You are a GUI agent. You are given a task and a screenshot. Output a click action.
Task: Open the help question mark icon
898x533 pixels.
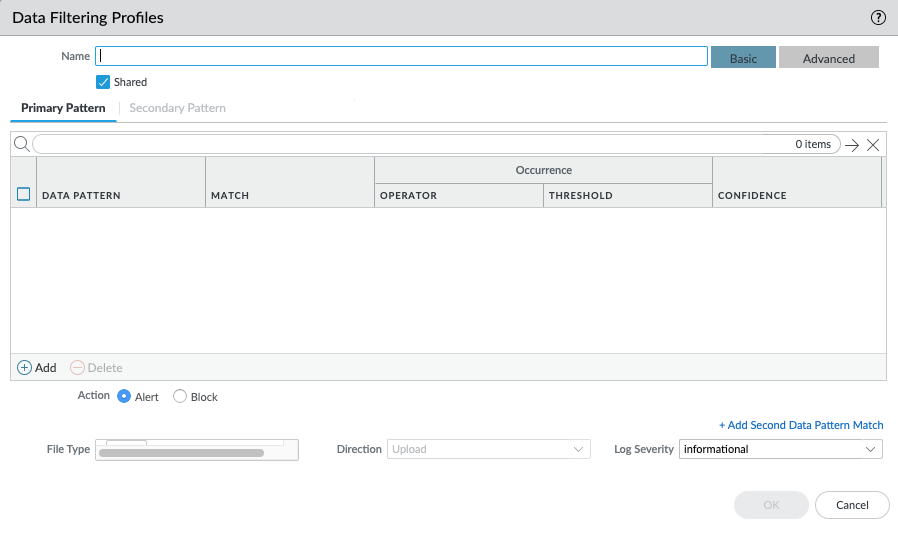[878, 17]
